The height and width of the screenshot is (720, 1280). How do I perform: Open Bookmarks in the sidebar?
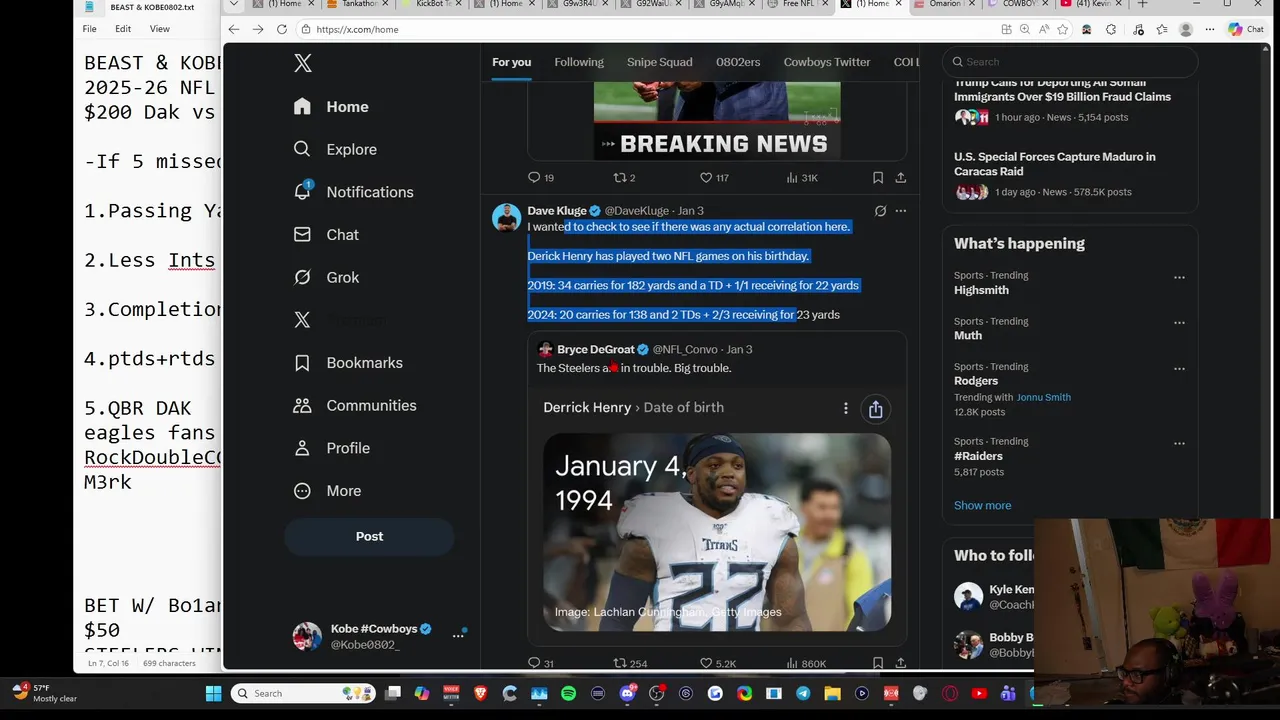(x=347, y=363)
